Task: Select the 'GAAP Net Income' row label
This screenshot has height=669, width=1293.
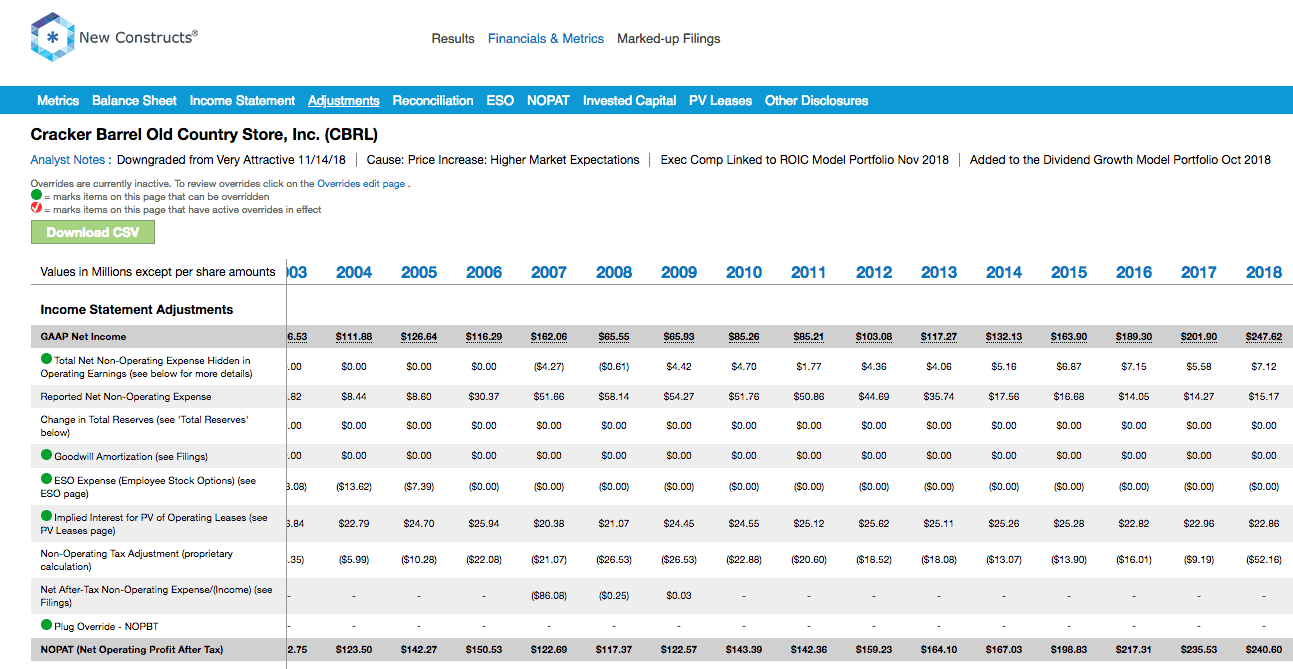Action: pos(84,337)
